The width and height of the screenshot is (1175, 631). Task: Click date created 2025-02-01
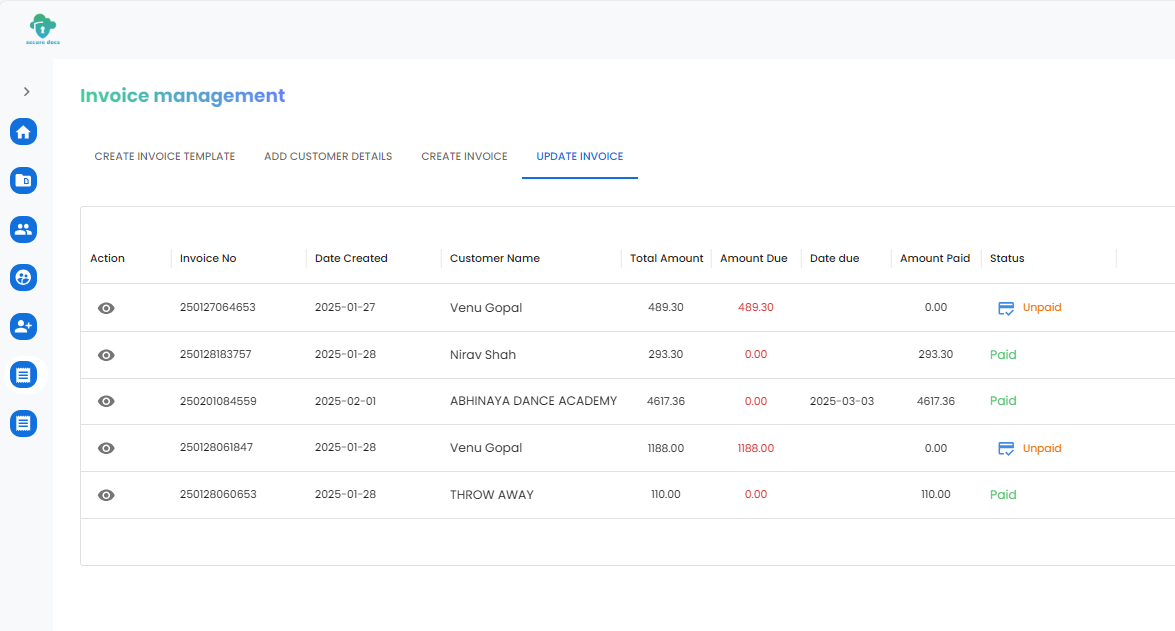point(345,402)
